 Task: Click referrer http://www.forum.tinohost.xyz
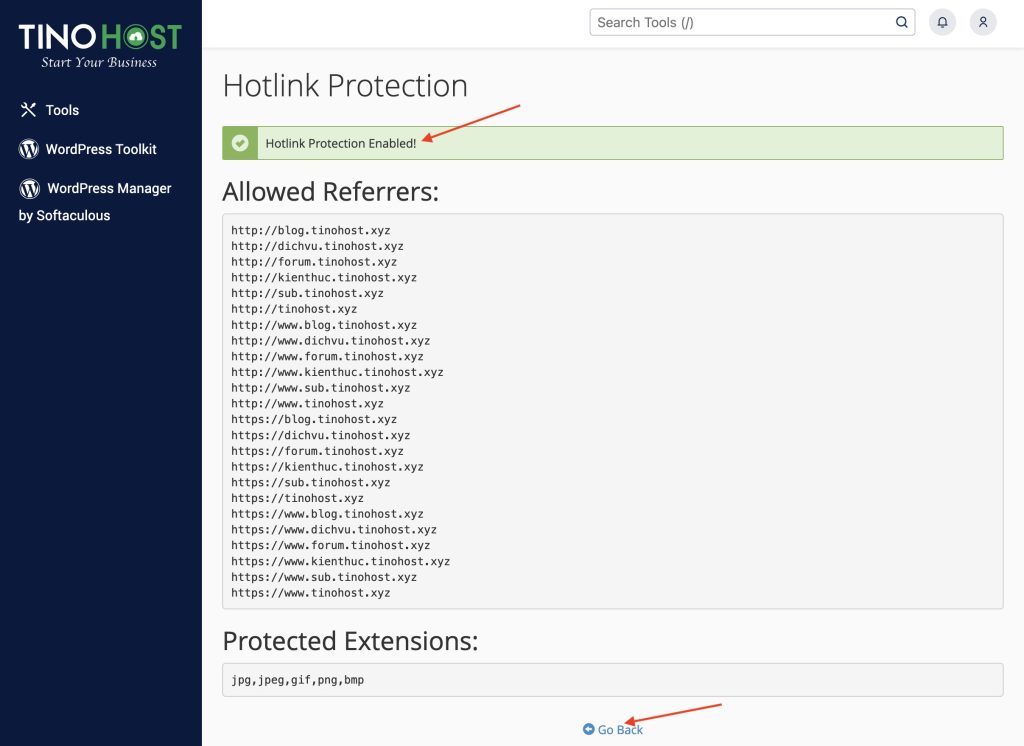tap(327, 357)
